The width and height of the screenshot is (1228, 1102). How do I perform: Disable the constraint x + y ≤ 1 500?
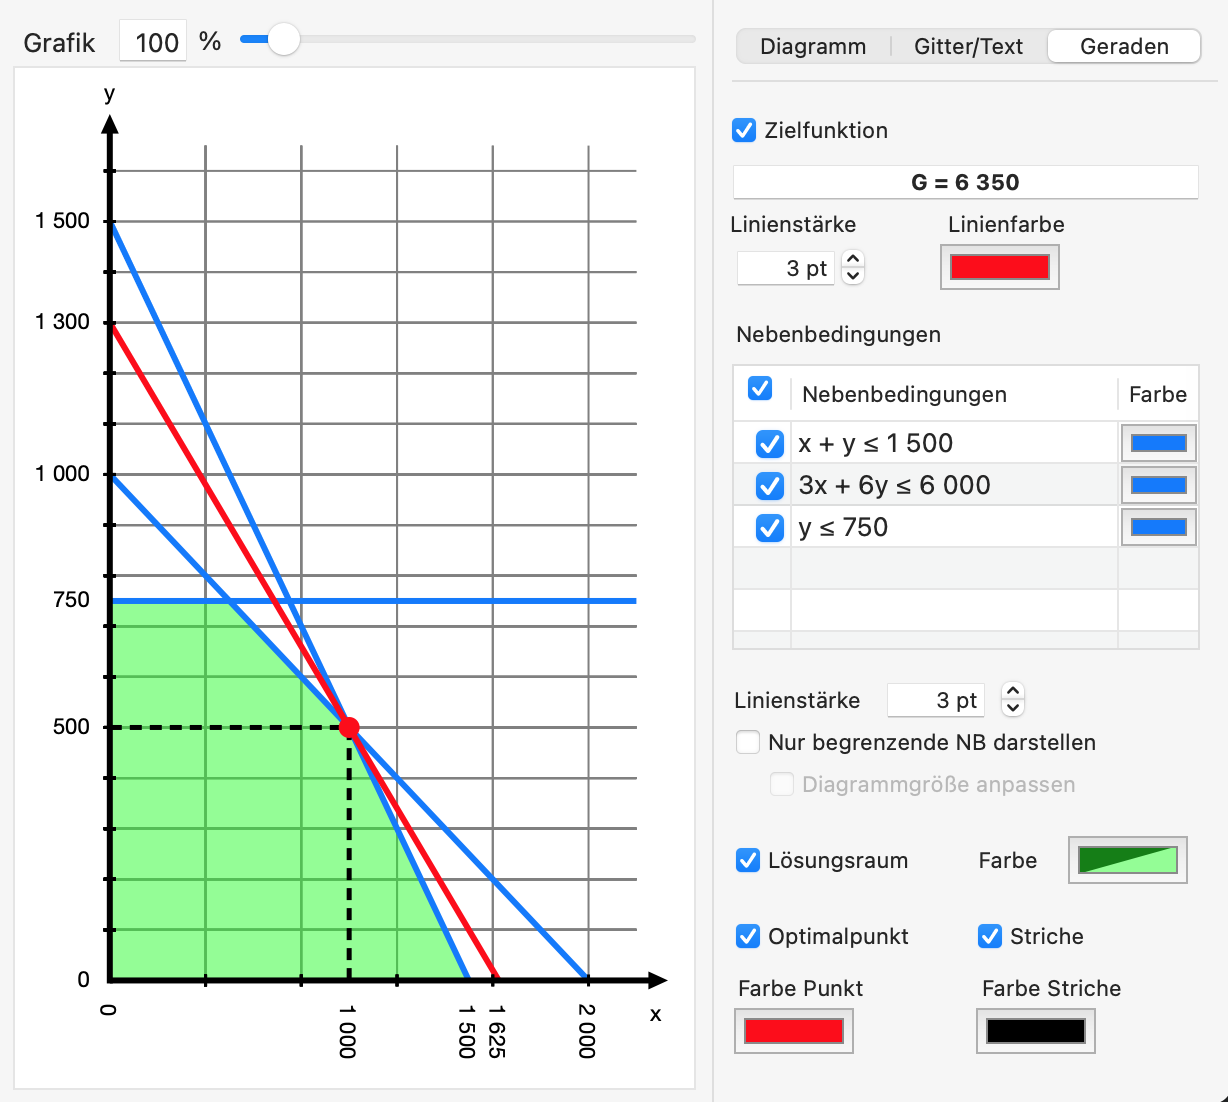(x=769, y=443)
